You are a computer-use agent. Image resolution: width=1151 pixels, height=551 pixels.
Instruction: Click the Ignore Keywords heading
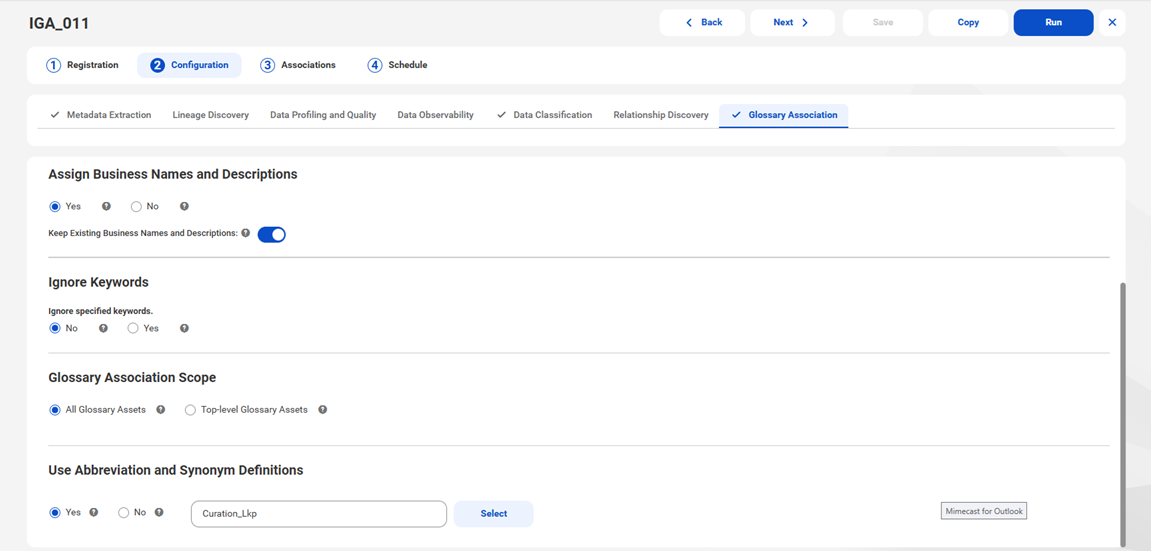click(98, 282)
